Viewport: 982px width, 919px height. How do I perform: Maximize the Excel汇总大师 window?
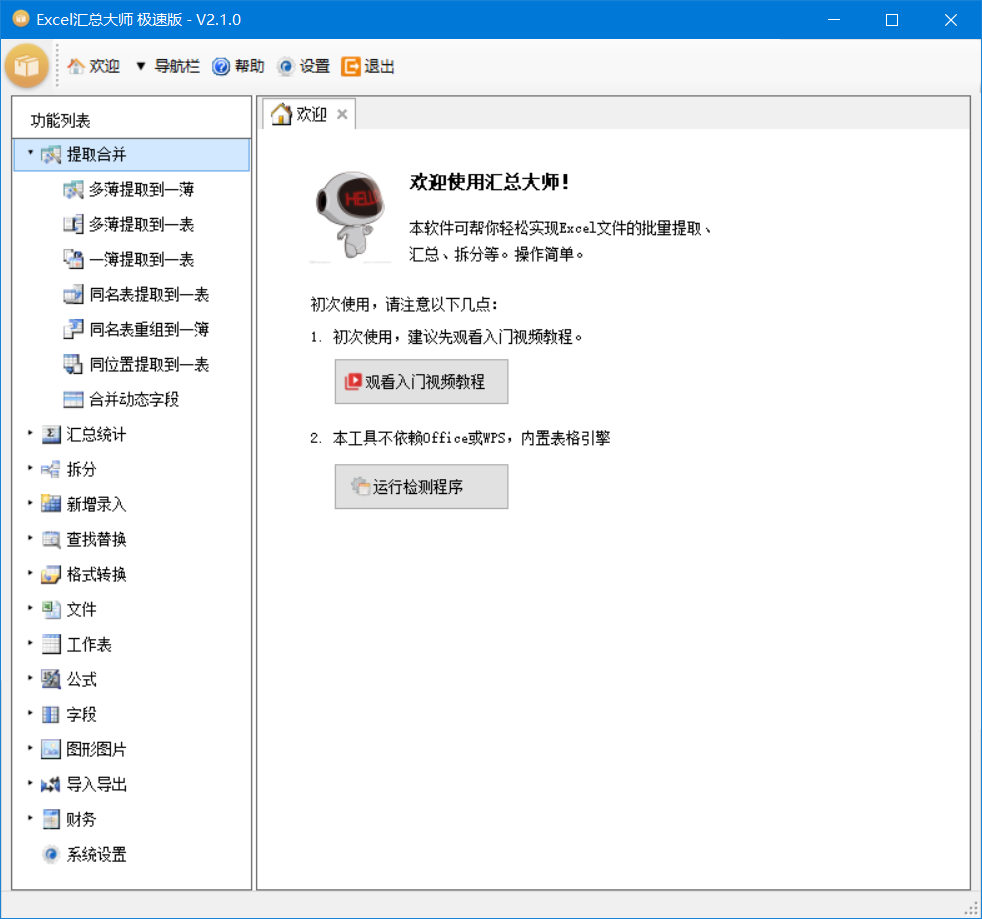(x=892, y=19)
